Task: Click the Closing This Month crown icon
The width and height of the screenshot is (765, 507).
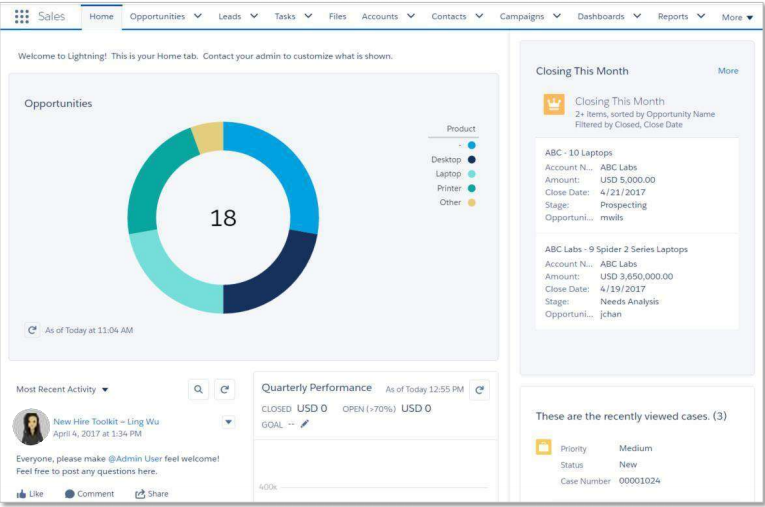Action: (x=554, y=104)
